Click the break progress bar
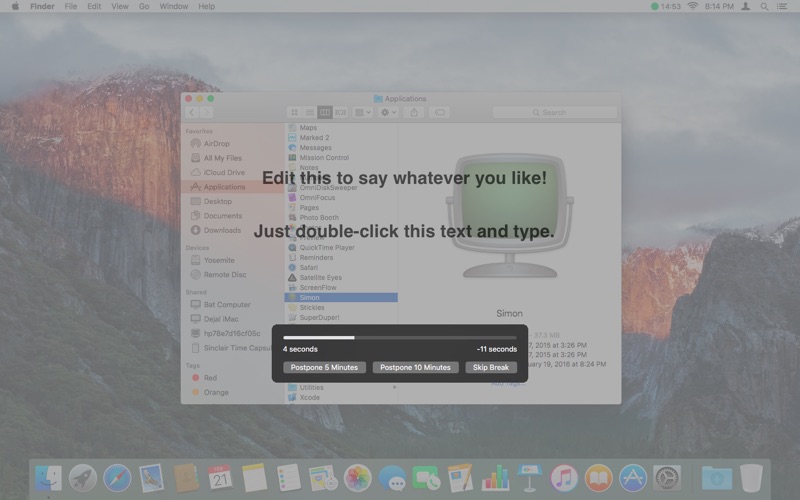800x500 pixels. (x=400, y=337)
